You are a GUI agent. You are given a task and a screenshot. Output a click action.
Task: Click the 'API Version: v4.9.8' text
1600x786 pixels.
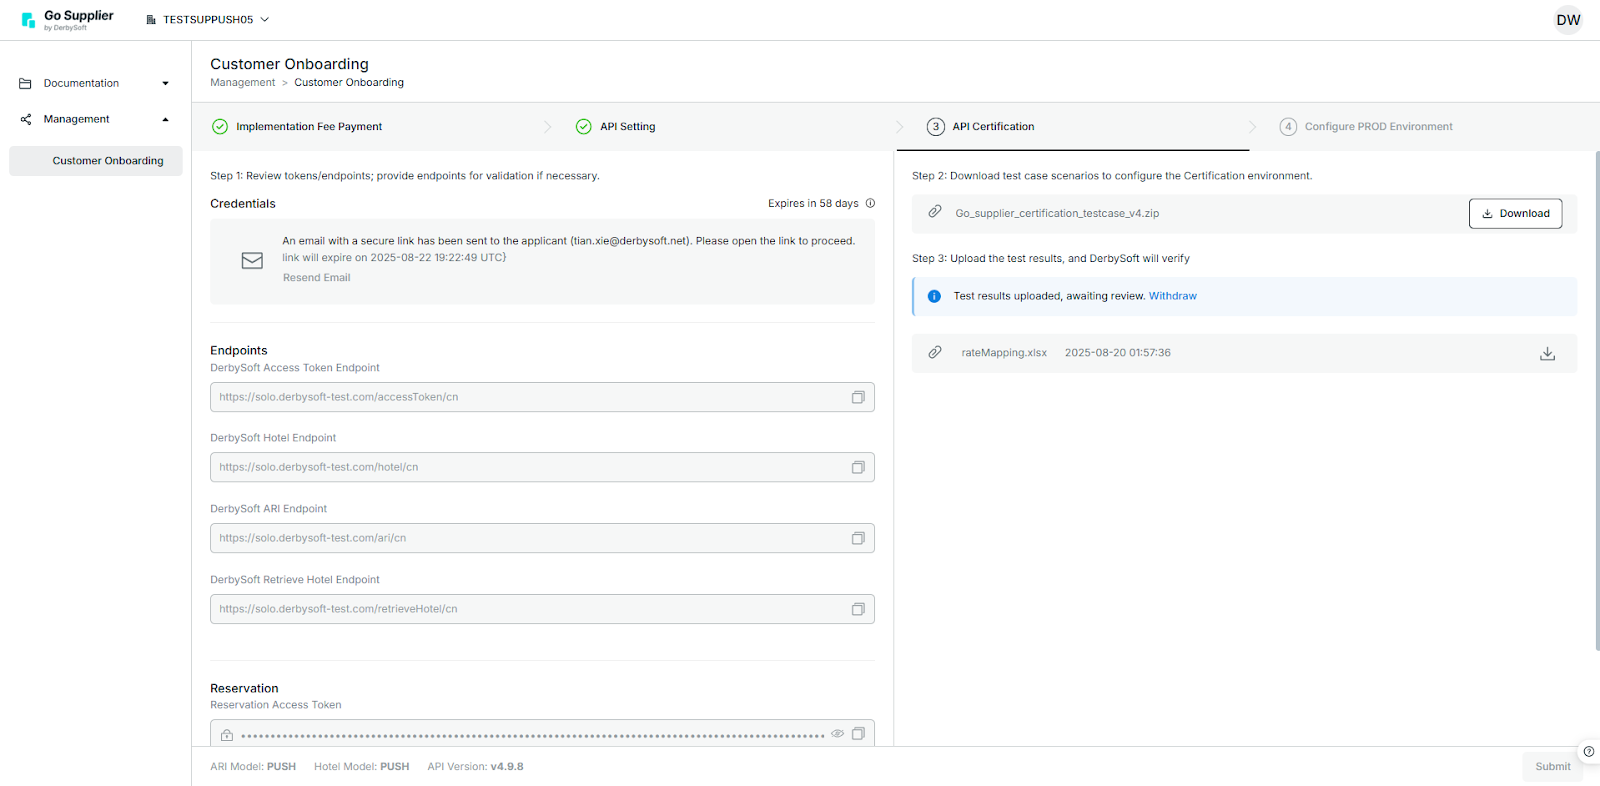pyautogui.click(x=475, y=767)
